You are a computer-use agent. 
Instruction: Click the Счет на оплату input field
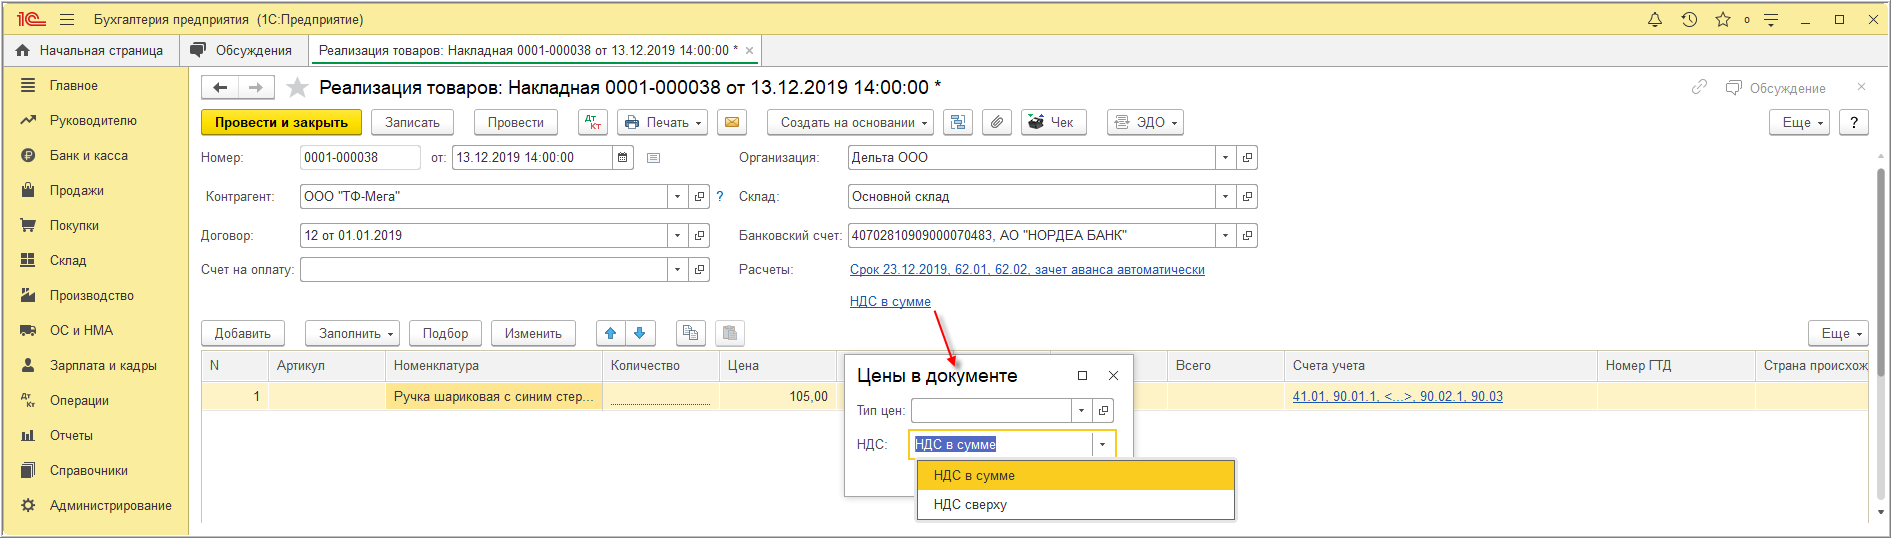483,270
